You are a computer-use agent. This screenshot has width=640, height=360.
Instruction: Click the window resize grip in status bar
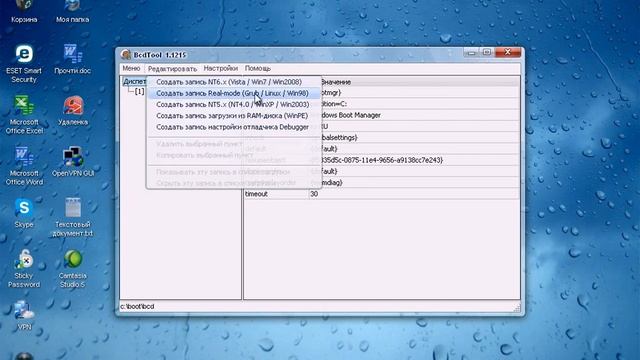click(x=517, y=308)
